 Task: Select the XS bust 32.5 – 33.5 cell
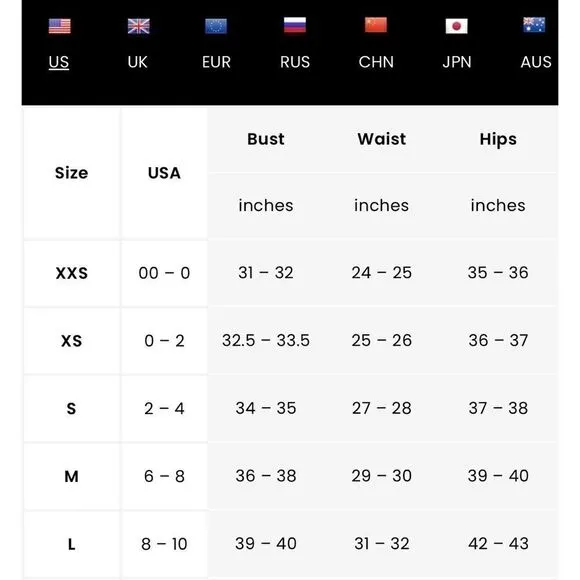[x=266, y=340]
